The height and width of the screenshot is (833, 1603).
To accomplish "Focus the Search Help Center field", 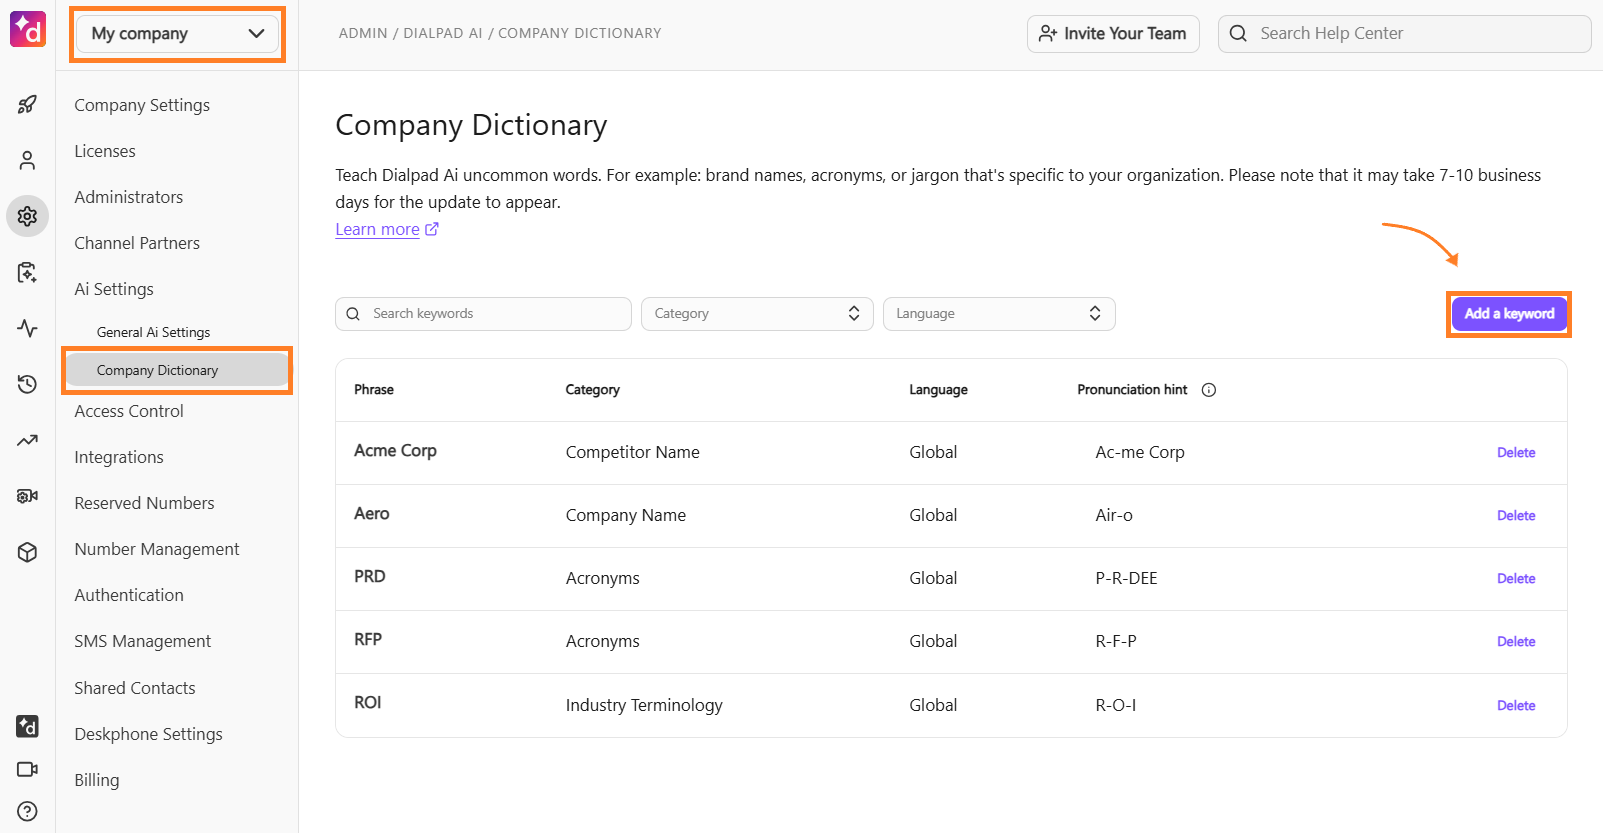I will point(1404,33).
